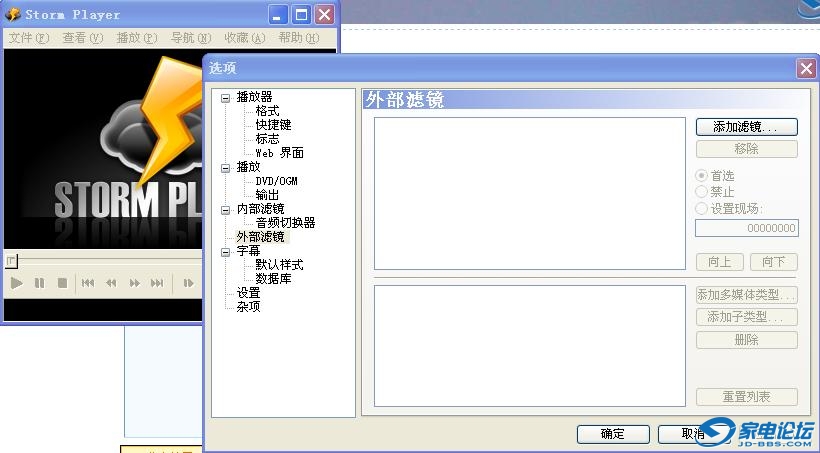Minimize the Storm Player window
Image resolution: width=820 pixels, height=453 pixels.
tap(278, 15)
